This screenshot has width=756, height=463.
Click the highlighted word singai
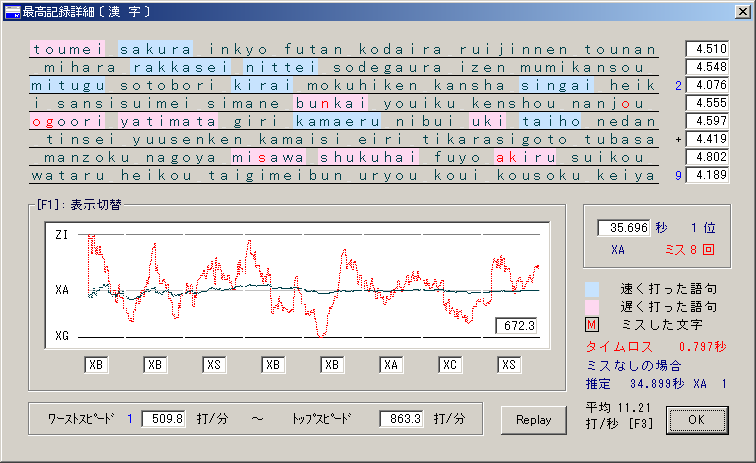pyautogui.click(x=555, y=85)
